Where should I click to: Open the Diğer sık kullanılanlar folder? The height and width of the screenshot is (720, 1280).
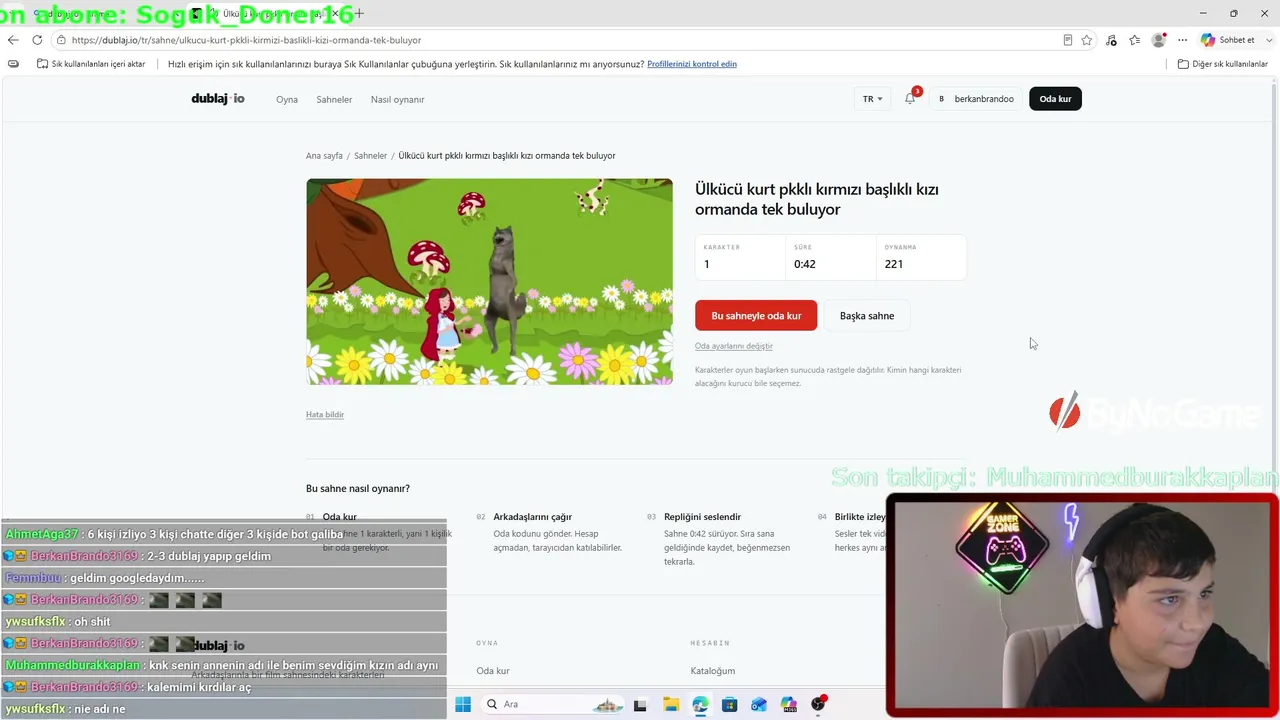1223,64
